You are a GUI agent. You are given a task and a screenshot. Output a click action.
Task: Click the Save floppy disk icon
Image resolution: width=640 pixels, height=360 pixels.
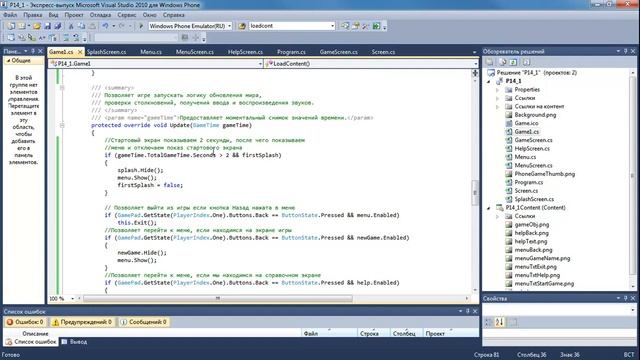(47, 26)
